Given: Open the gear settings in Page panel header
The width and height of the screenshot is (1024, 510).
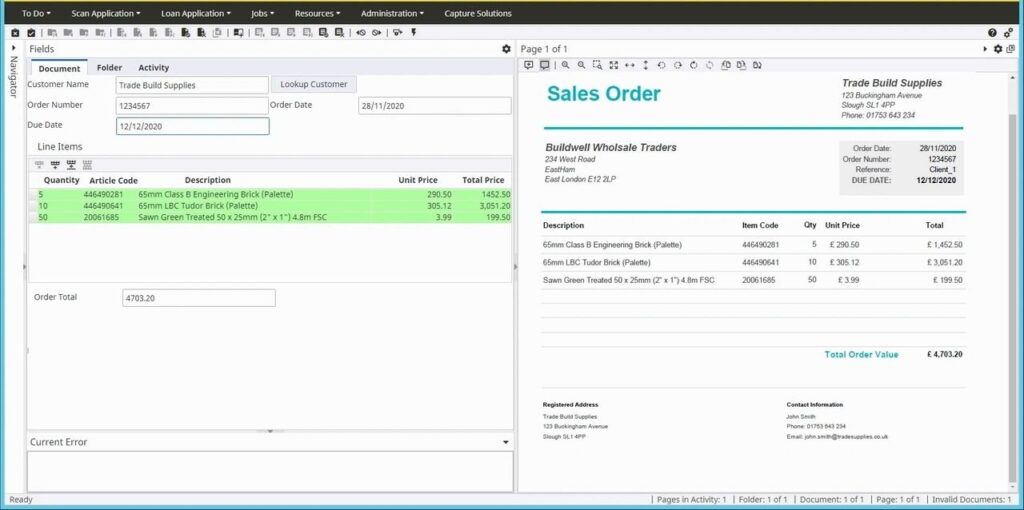Looking at the screenshot, I should click(997, 49).
